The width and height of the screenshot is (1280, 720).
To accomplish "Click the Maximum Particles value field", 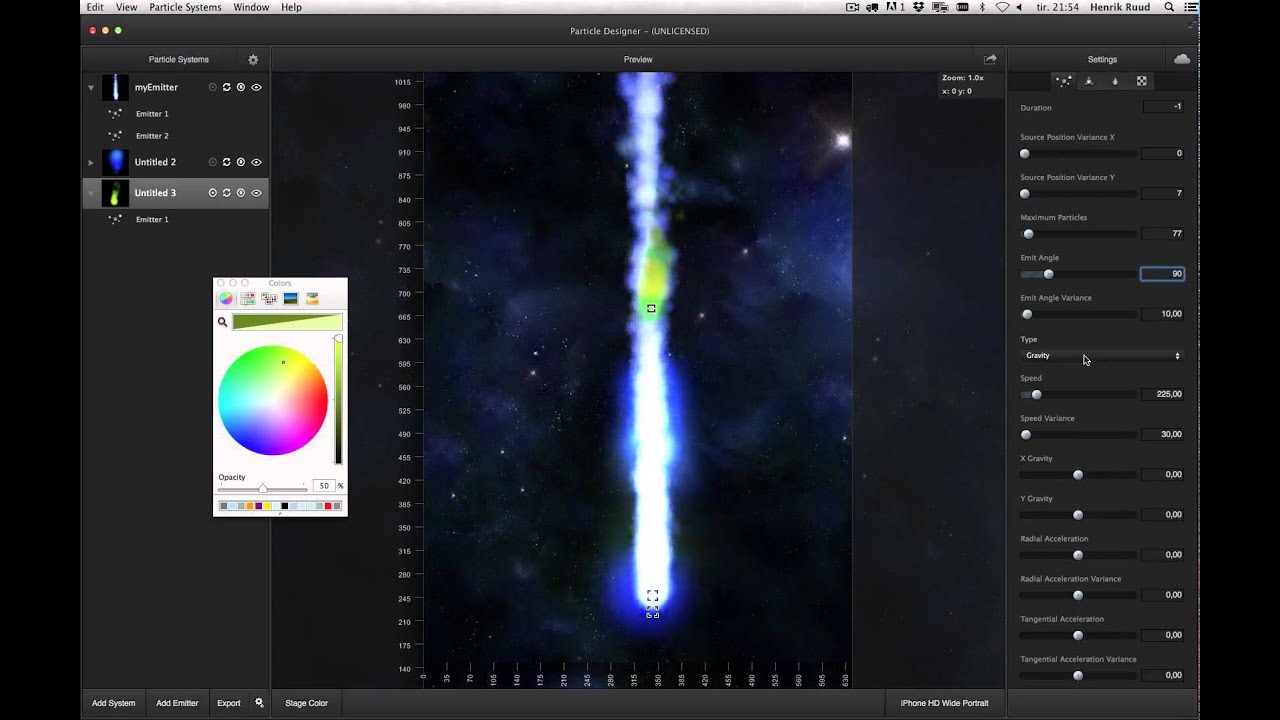I will coord(1163,234).
